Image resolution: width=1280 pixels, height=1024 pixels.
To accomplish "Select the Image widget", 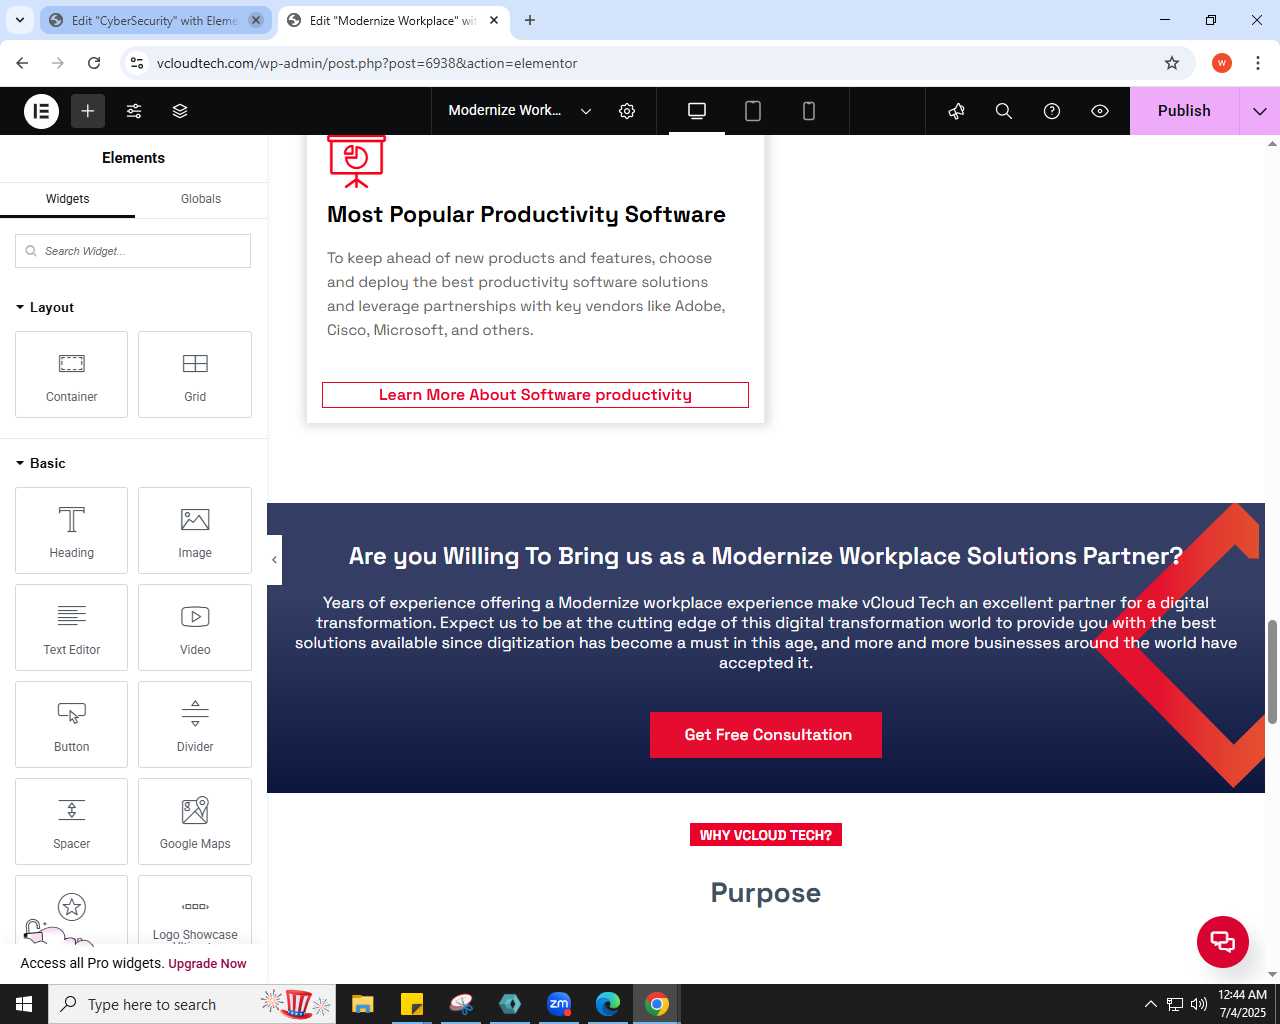I will coord(195,530).
